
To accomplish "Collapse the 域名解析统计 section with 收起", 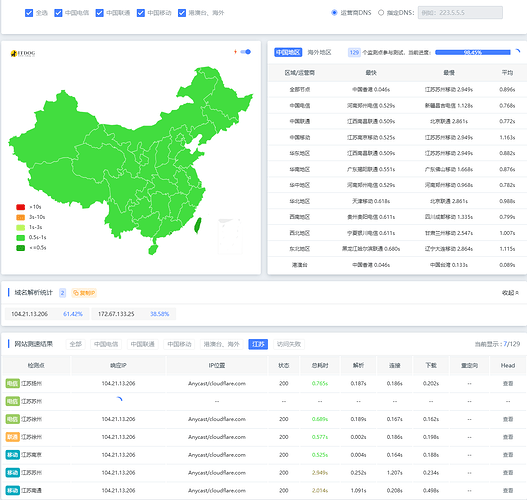I will [510, 293].
